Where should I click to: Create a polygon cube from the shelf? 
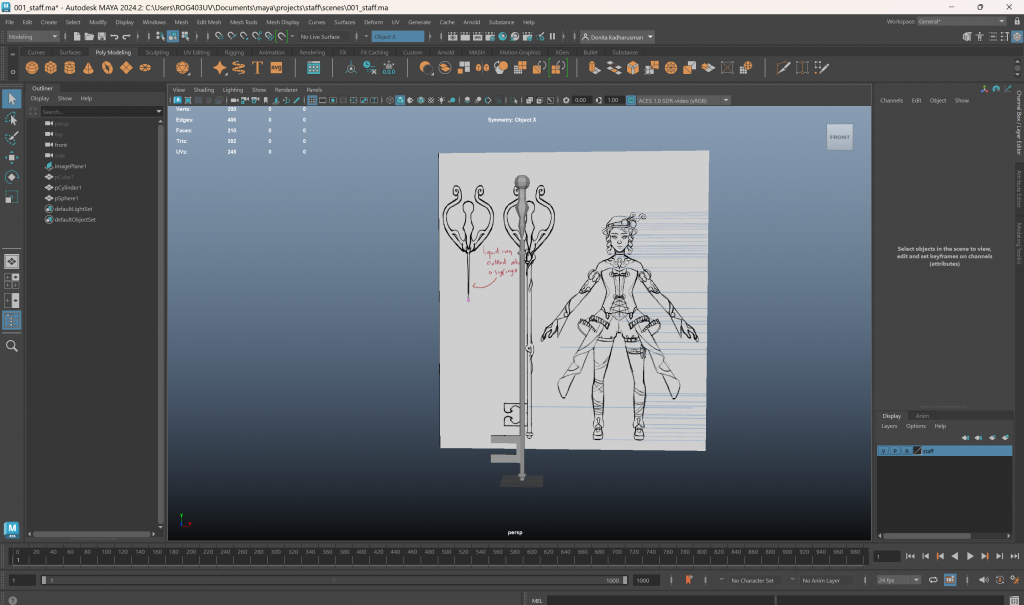[x=51, y=67]
